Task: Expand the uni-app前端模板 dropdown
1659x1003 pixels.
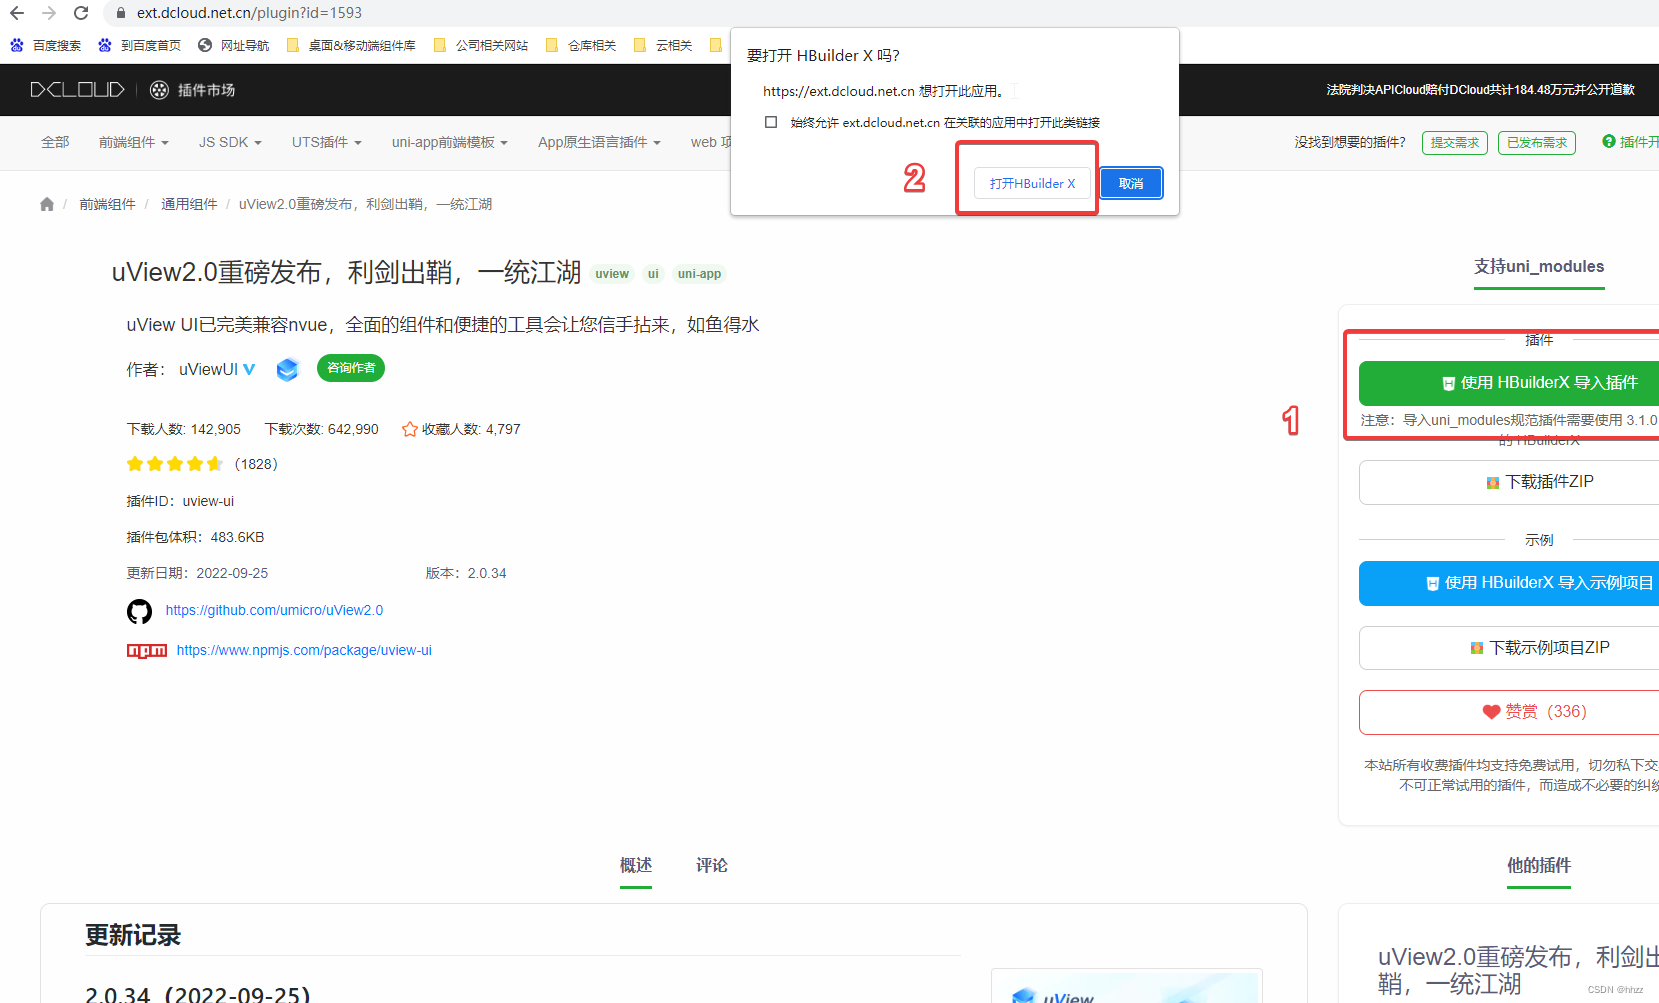Action: 450,142
